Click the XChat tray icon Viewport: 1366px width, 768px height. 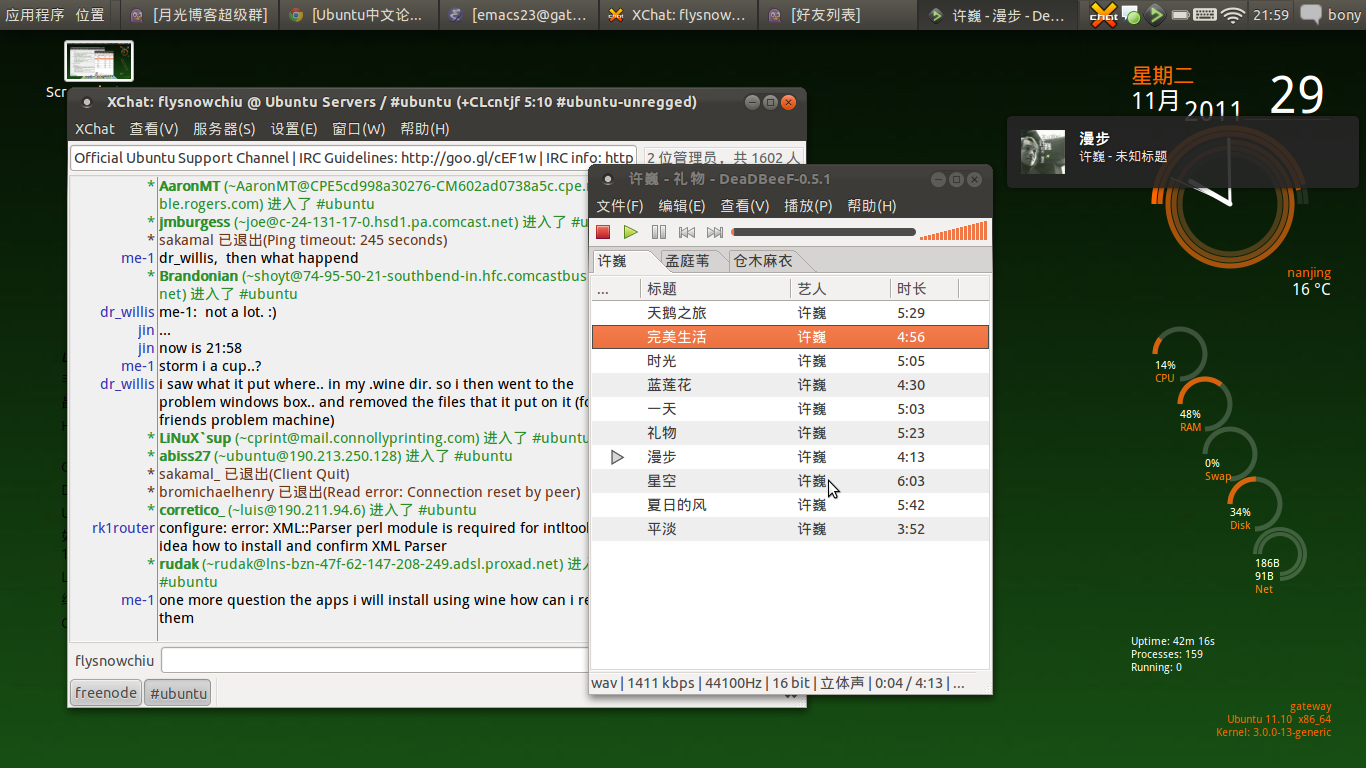(x=1103, y=15)
